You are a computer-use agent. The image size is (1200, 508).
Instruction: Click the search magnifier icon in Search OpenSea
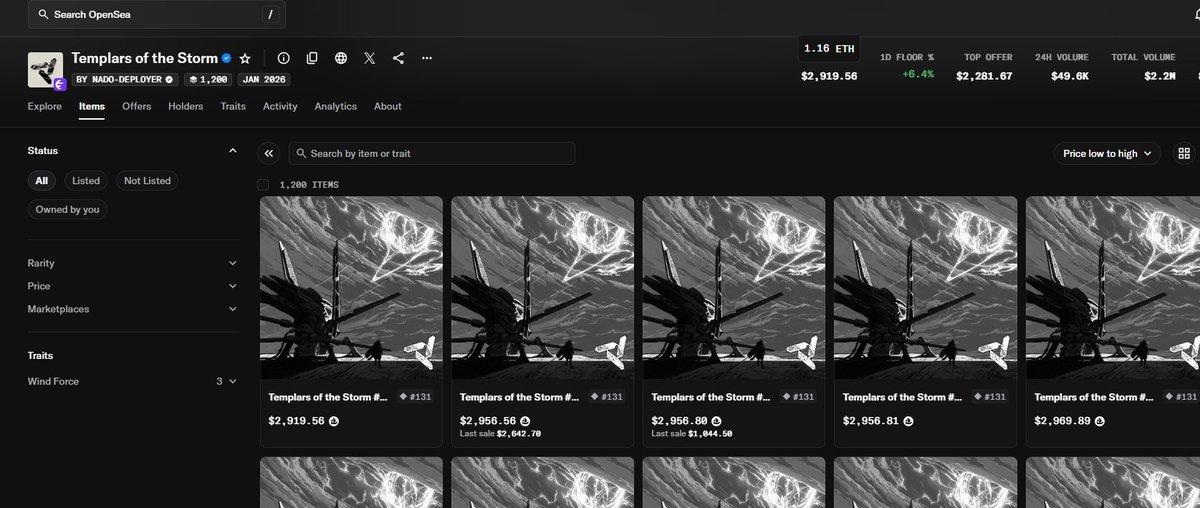click(x=44, y=15)
